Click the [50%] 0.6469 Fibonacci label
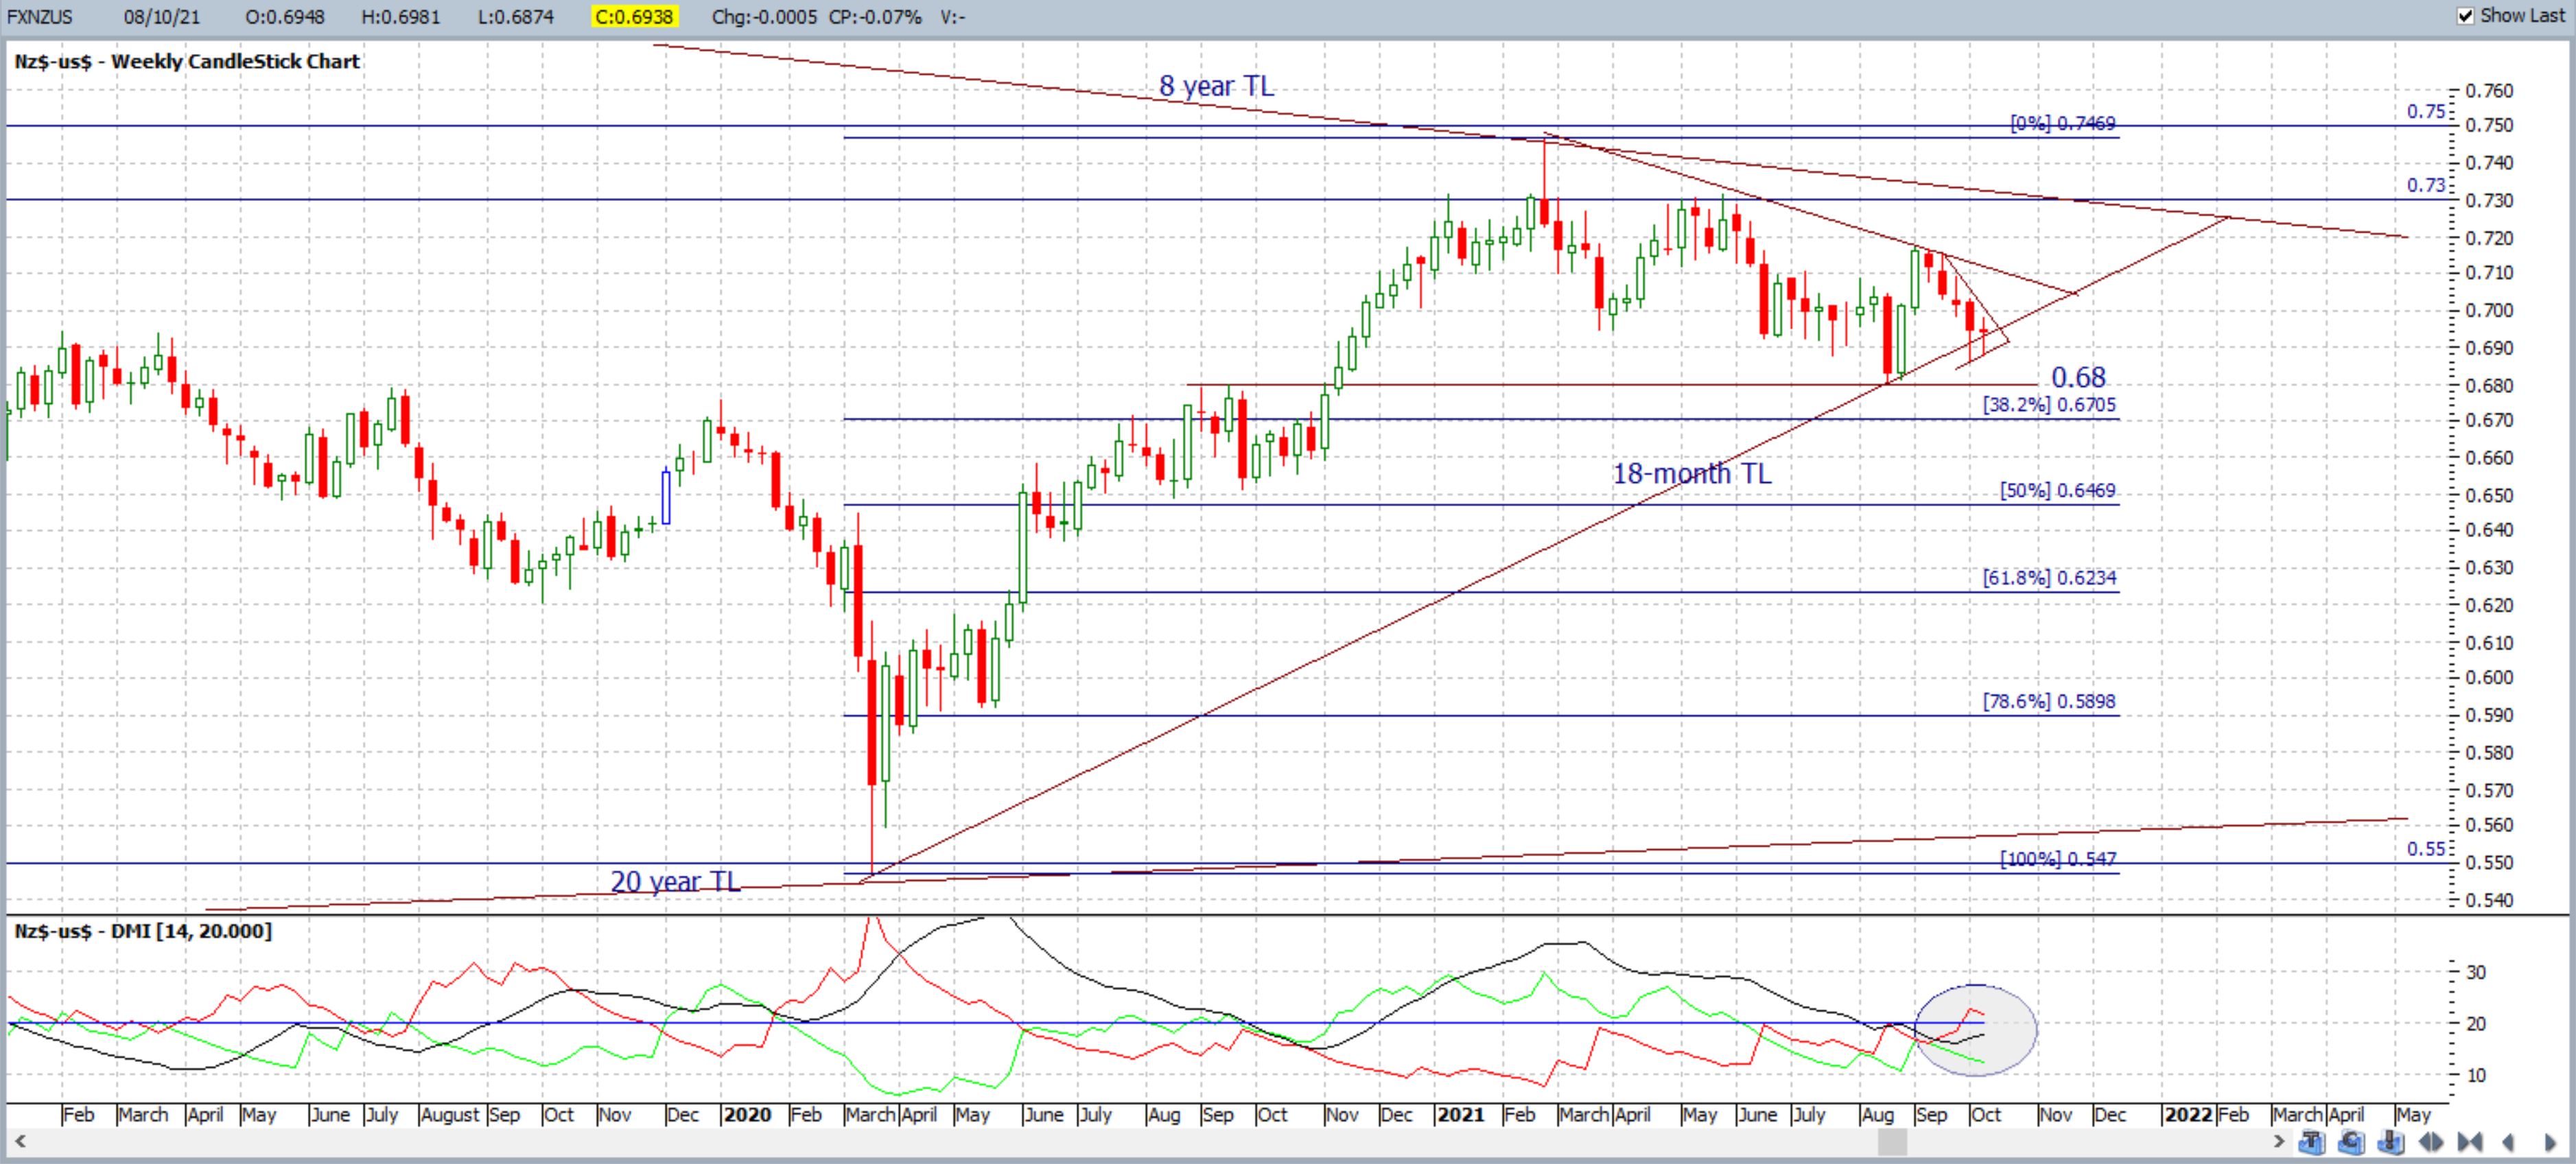 2058,490
